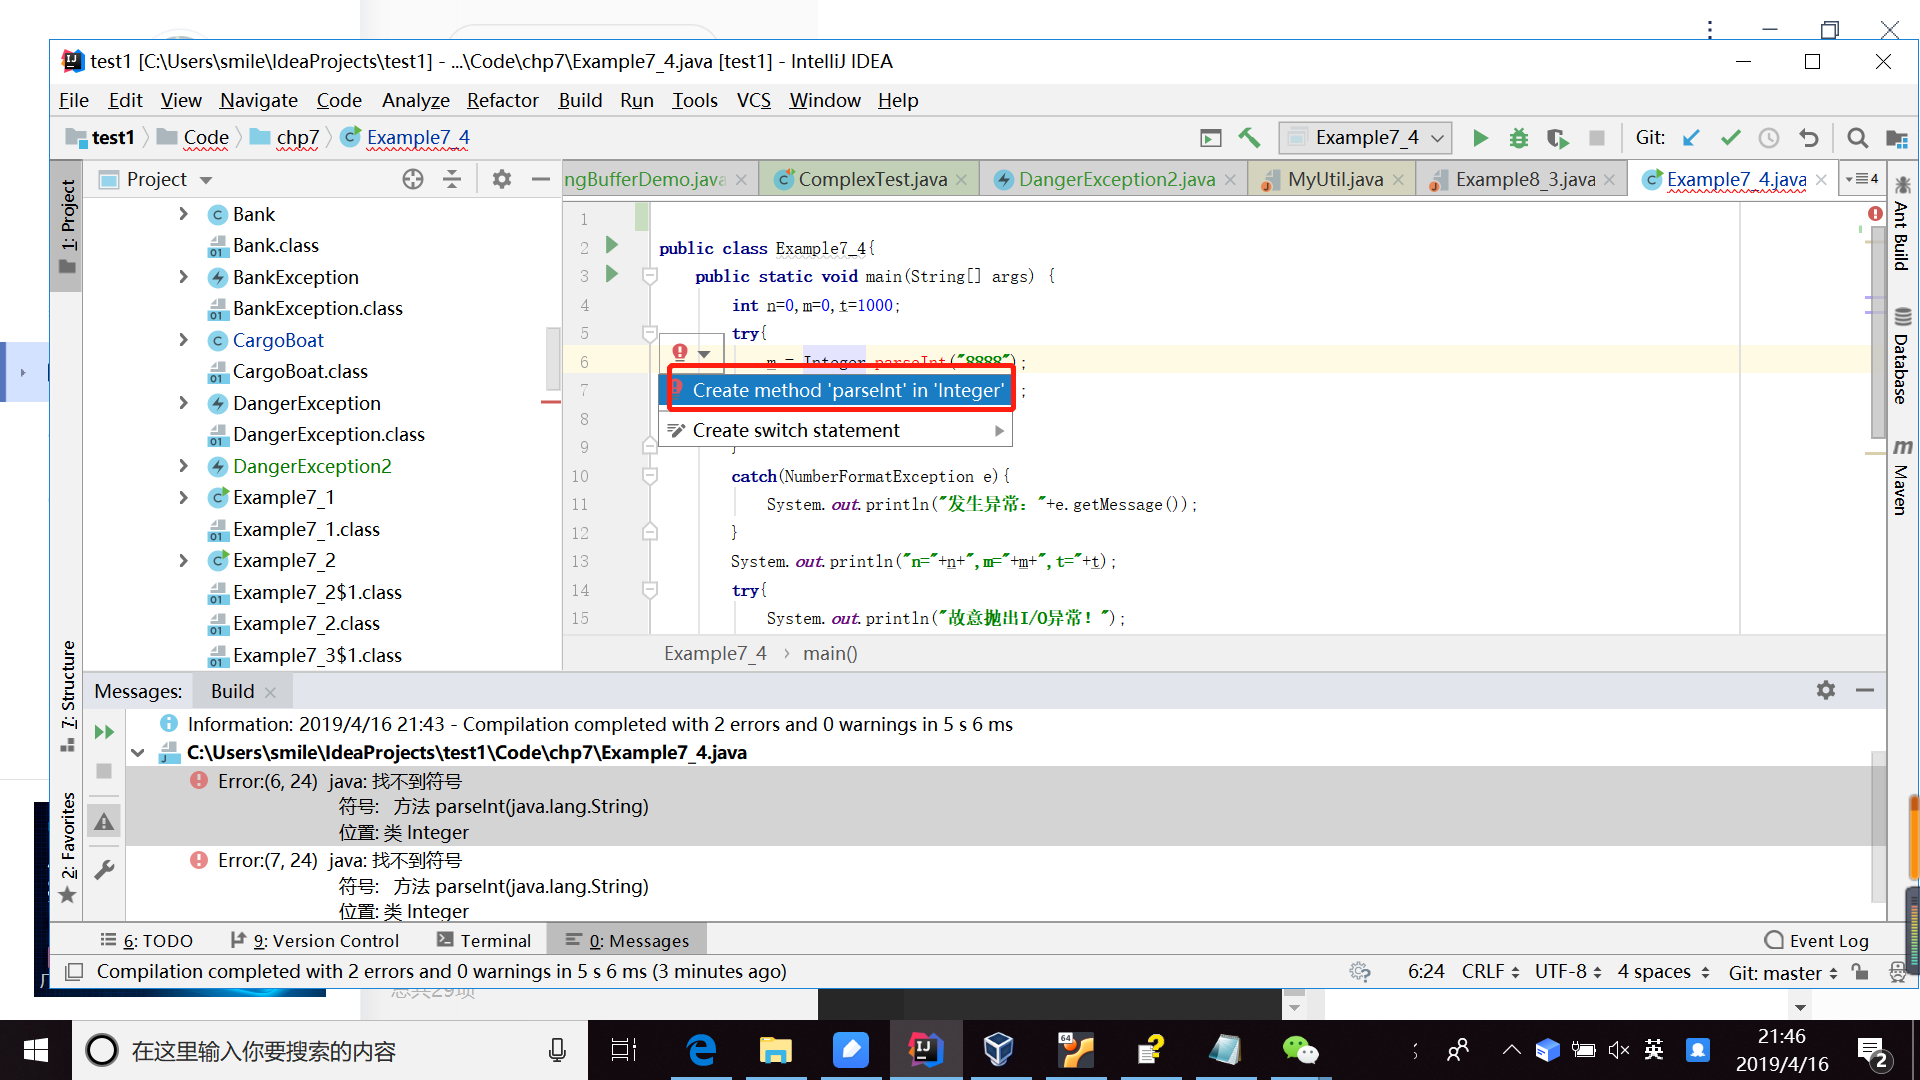This screenshot has width=1920, height=1080.
Task: Open Project Structure icon in toolbar
Action: tap(1896, 138)
